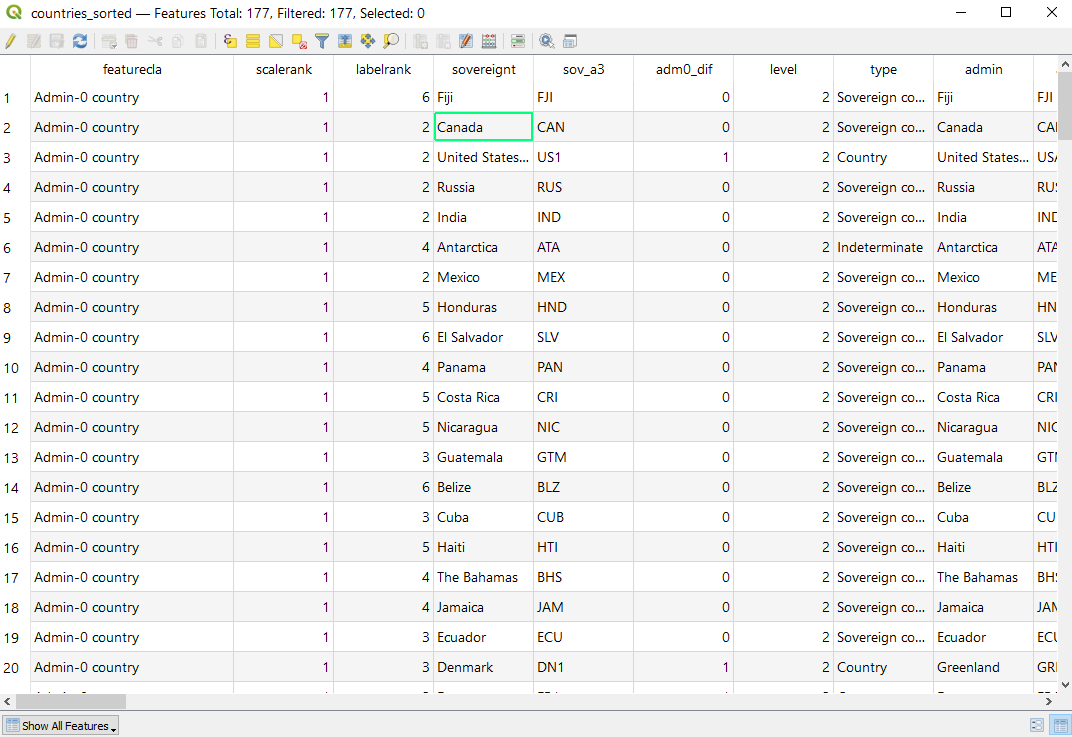Screen dimensions: 1072x737
Task: Click Fiji in sovereignt column
Action: (483, 97)
